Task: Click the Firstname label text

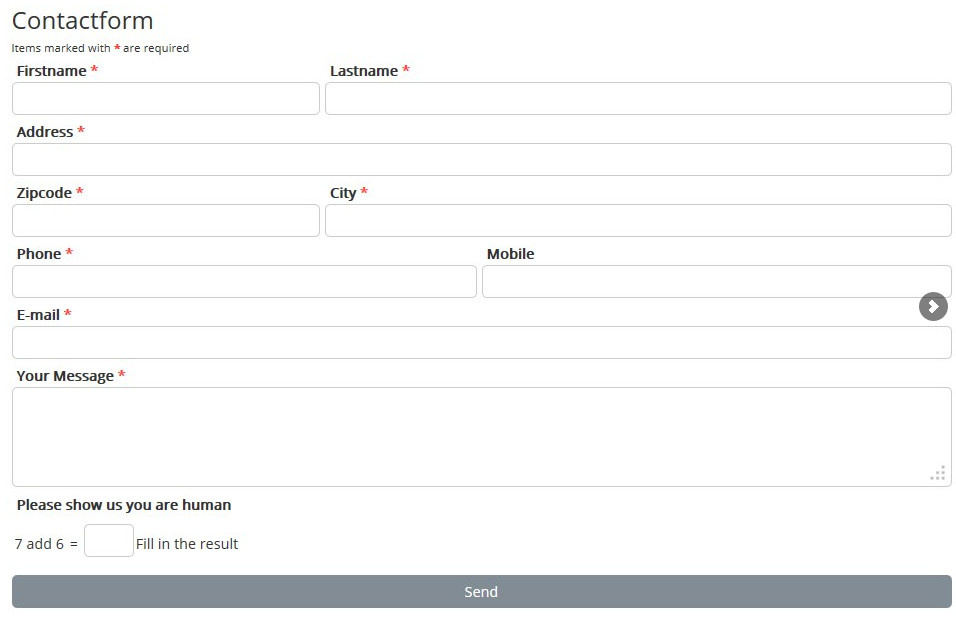Action: pyautogui.click(x=51, y=71)
